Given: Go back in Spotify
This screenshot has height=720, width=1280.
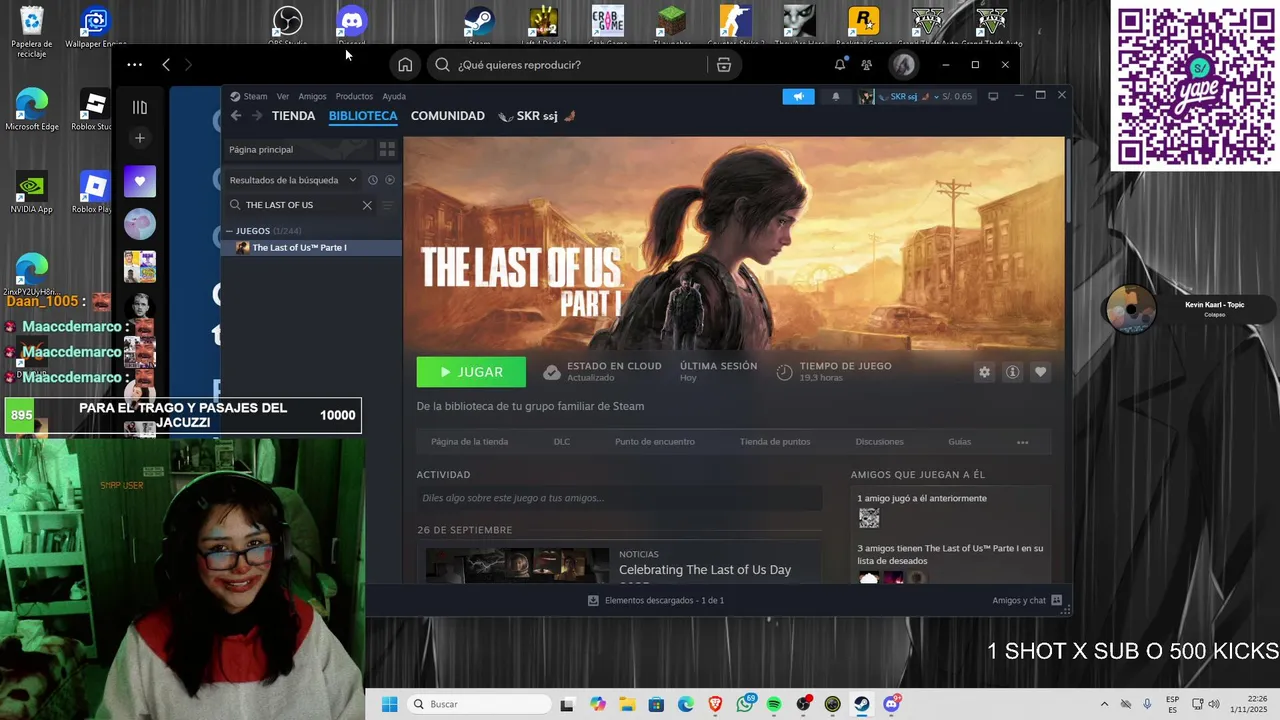Looking at the screenshot, I should [166, 65].
